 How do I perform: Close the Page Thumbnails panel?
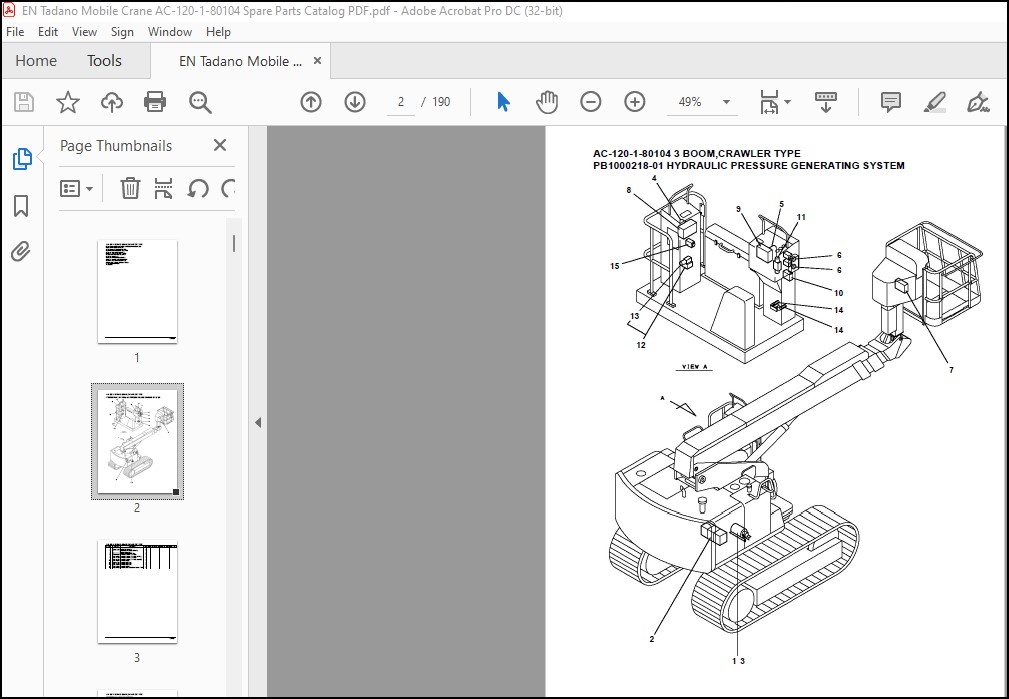pos(220,145)
